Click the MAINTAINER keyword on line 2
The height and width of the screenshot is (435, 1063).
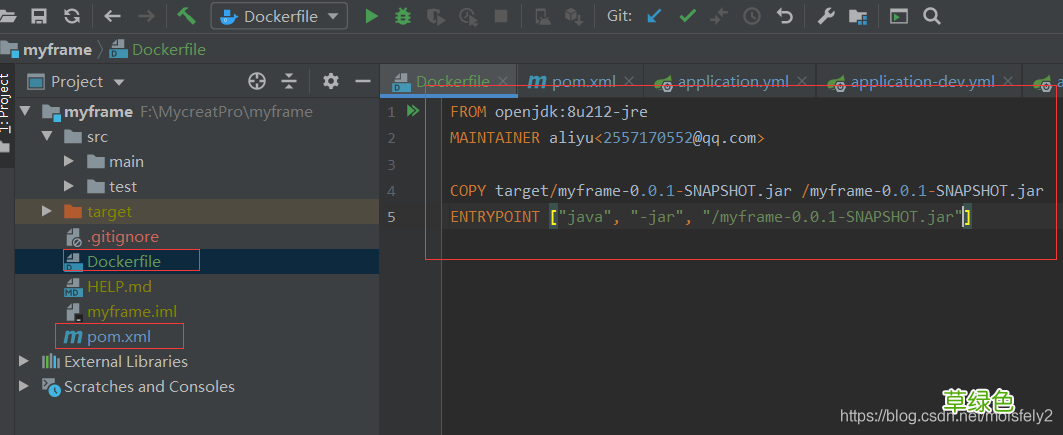pos(495,138)
